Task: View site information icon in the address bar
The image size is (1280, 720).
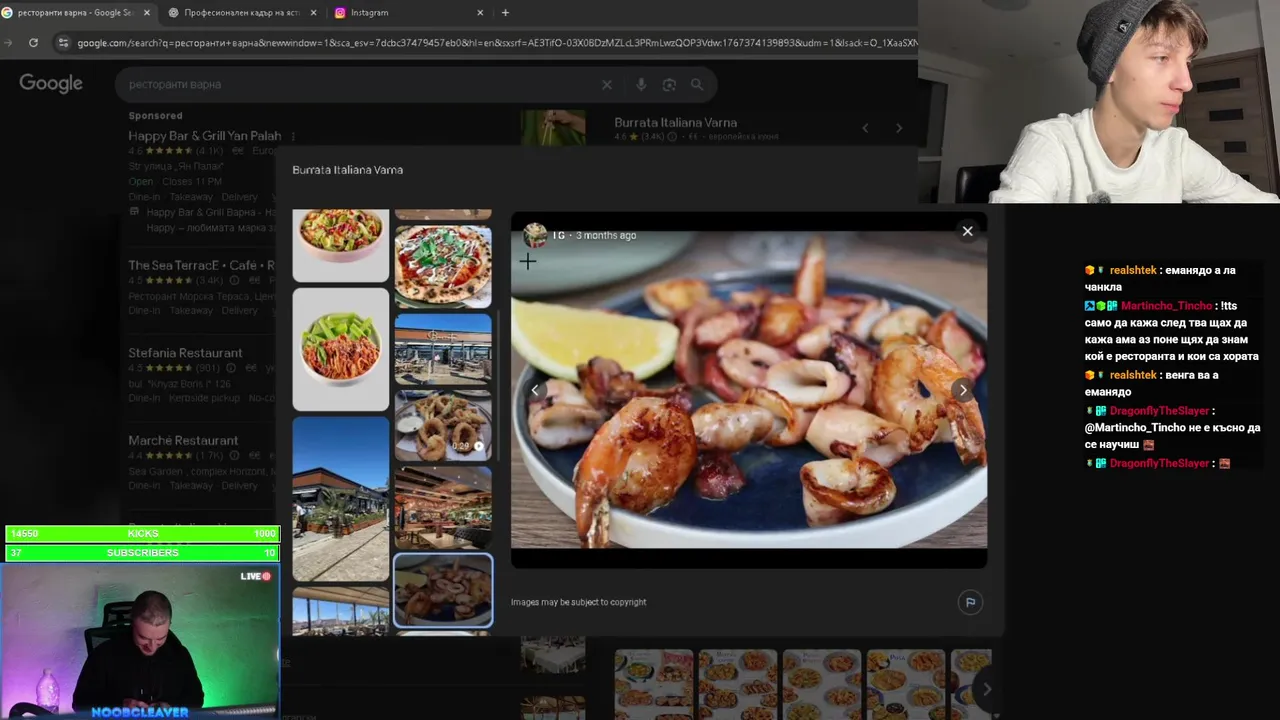Action: (x=64, y=43)
